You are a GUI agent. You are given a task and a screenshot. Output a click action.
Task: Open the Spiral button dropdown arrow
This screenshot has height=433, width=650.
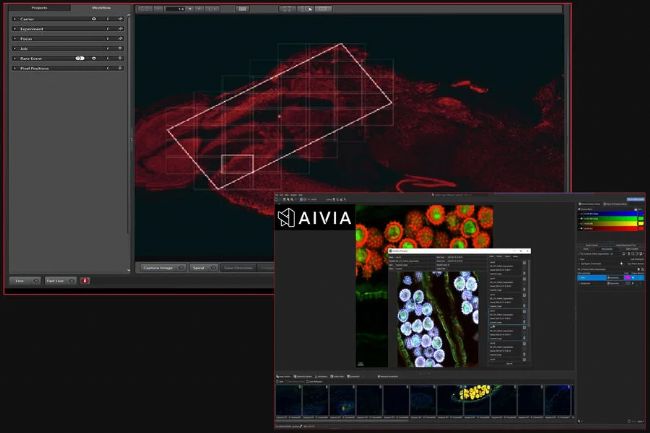(213, 268)
